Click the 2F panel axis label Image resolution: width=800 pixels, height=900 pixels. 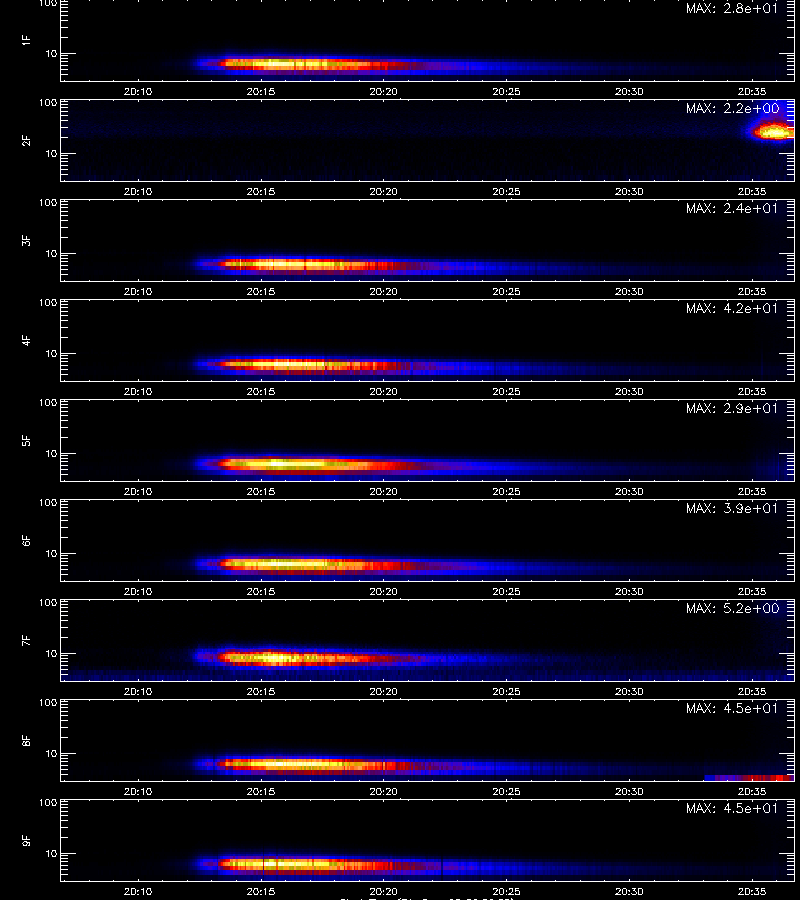[x=26, y=141]
